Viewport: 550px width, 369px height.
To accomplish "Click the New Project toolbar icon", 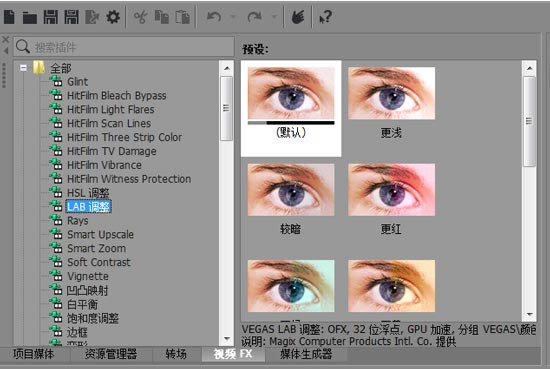I will (x=9, y=17).
